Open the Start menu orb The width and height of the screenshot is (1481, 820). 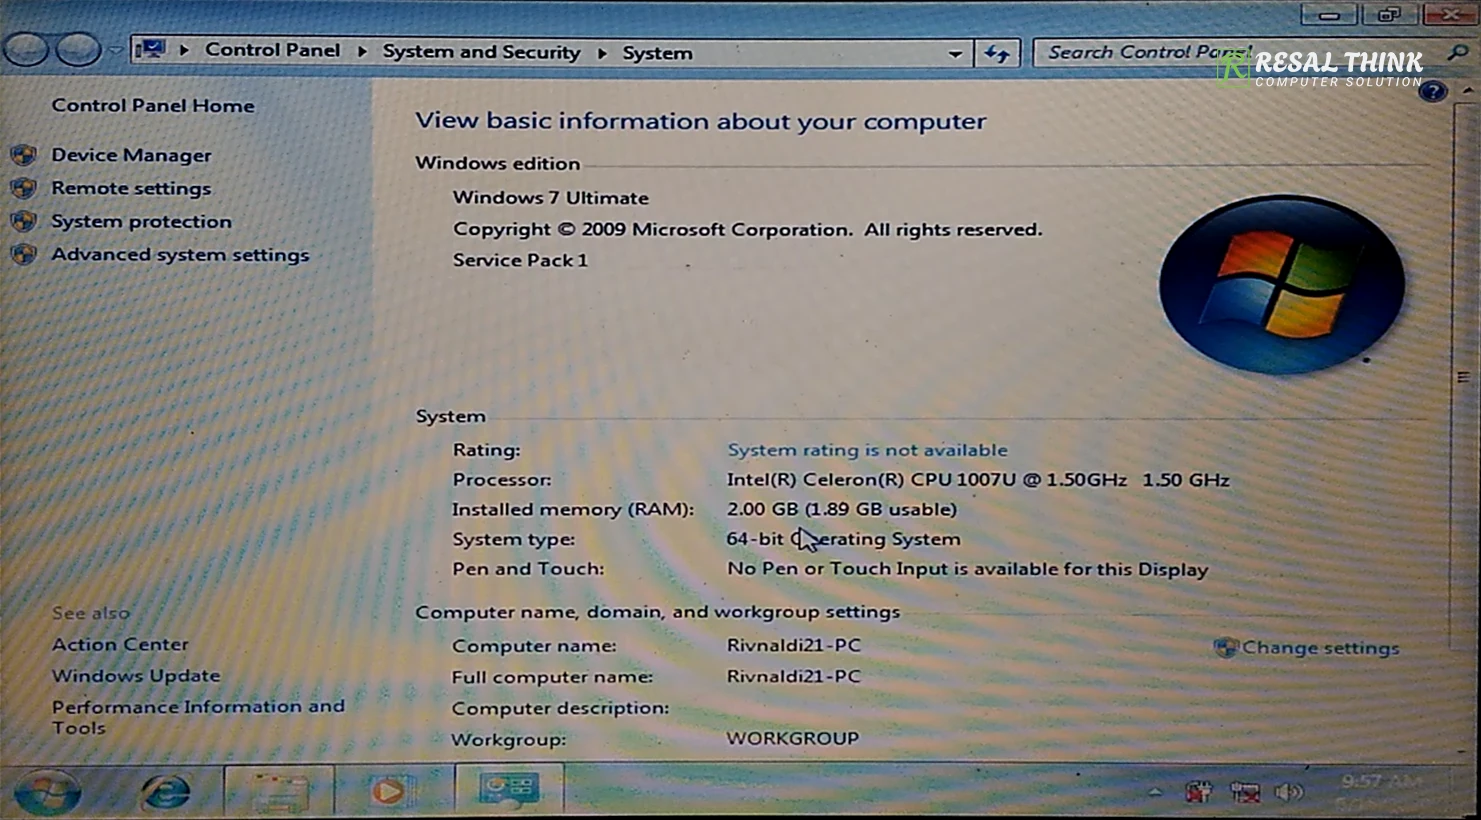point(47,792)
